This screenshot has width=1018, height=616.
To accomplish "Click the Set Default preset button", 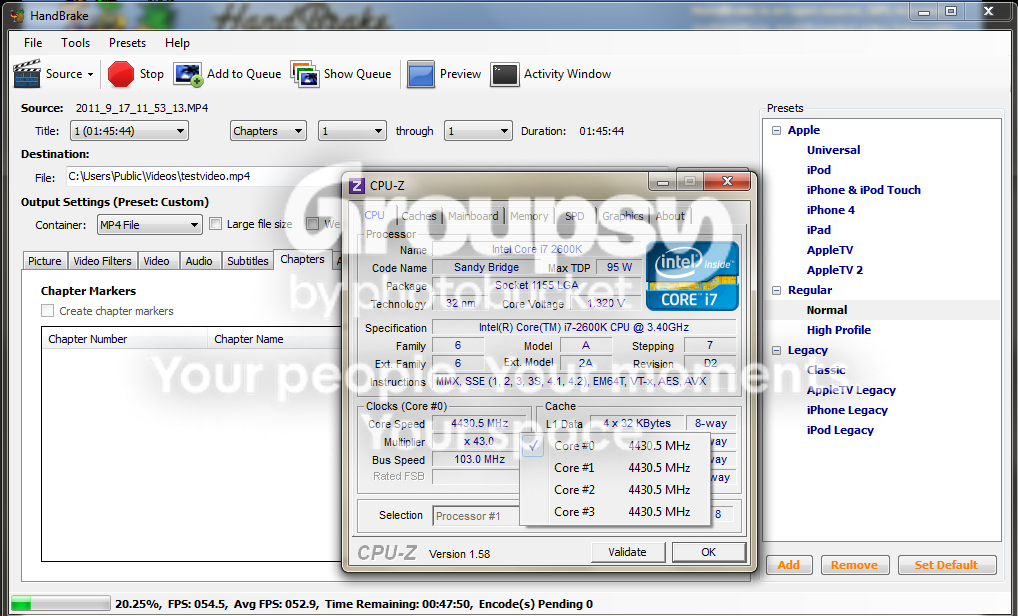I will tap(947, 565).
